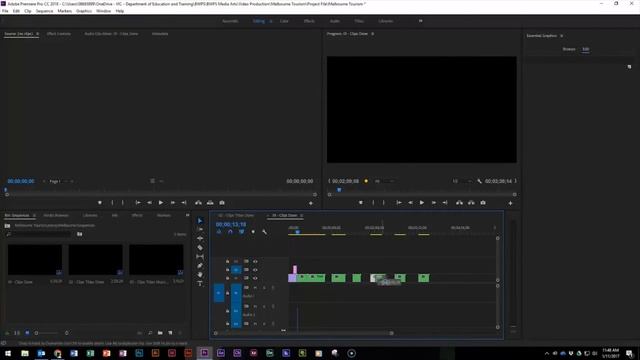Viewport: 640px width, 360px height.
Task: Open Program monitor settings wrench menu
Action: (479, 181)
